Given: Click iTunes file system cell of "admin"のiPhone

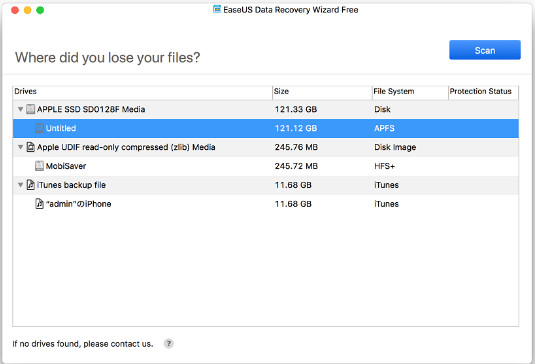Looking at the screenshot, I should click(386, 204).
